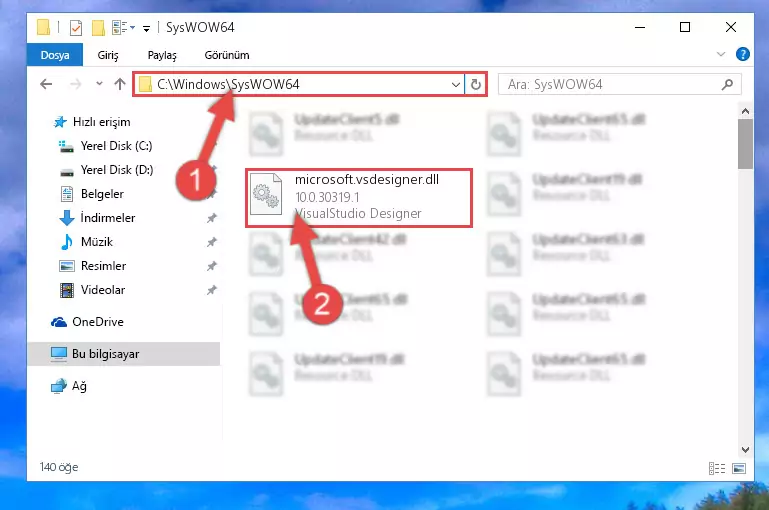The width and height of the screenshot is (769, 510).
Task: Go forward with the right arrow button
Action: pos(75,84)
